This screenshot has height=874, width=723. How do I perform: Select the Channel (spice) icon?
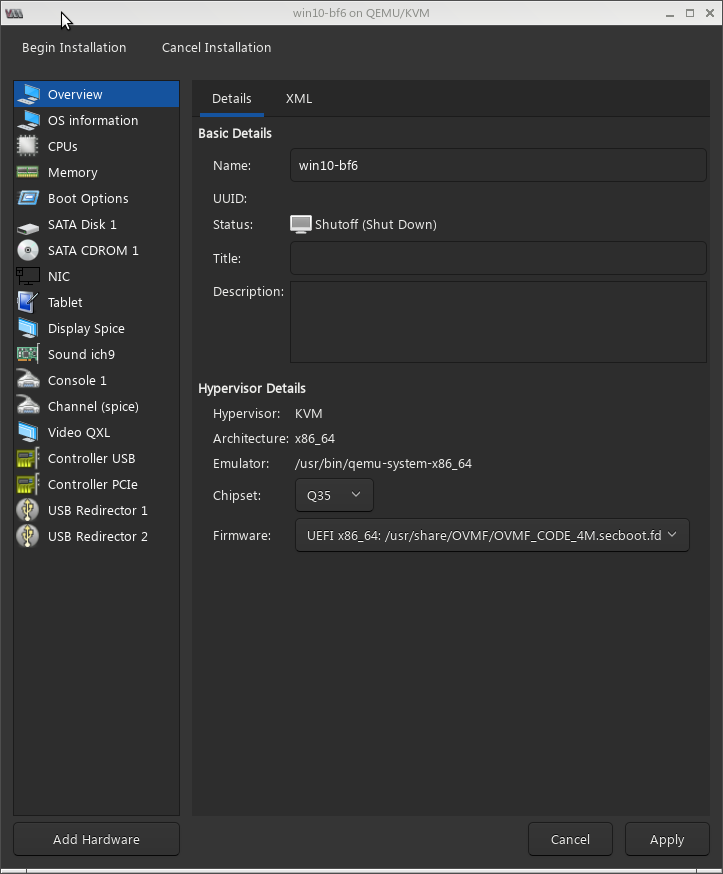point(28,406)
